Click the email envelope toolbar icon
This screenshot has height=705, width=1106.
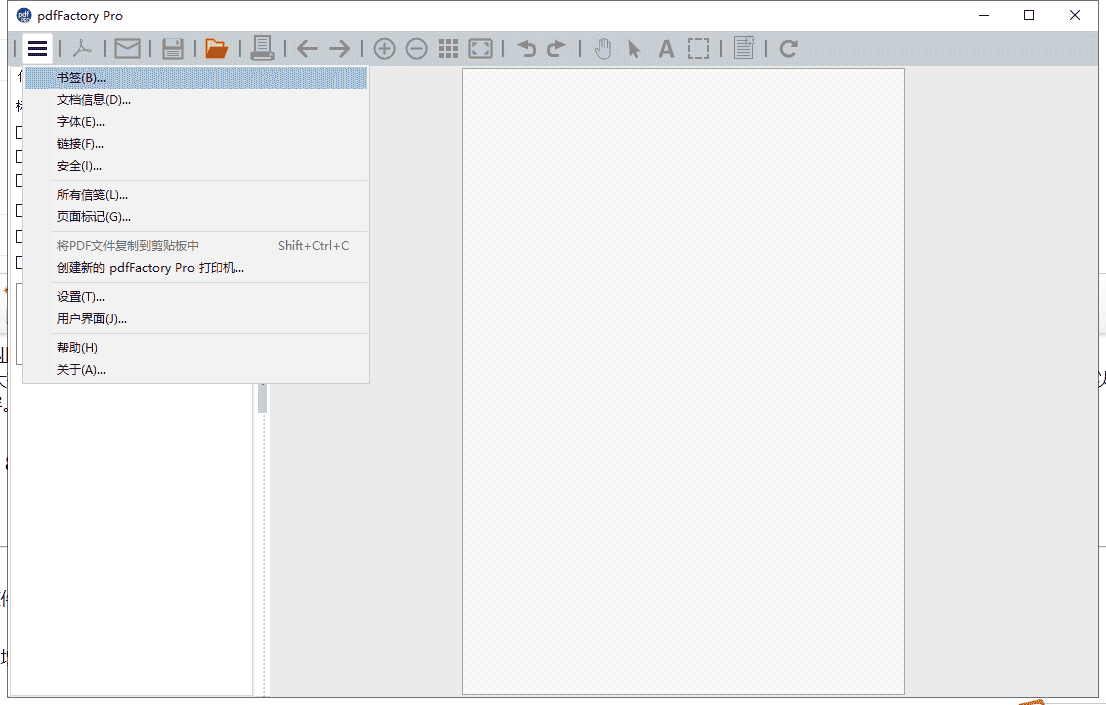[127, 48]
